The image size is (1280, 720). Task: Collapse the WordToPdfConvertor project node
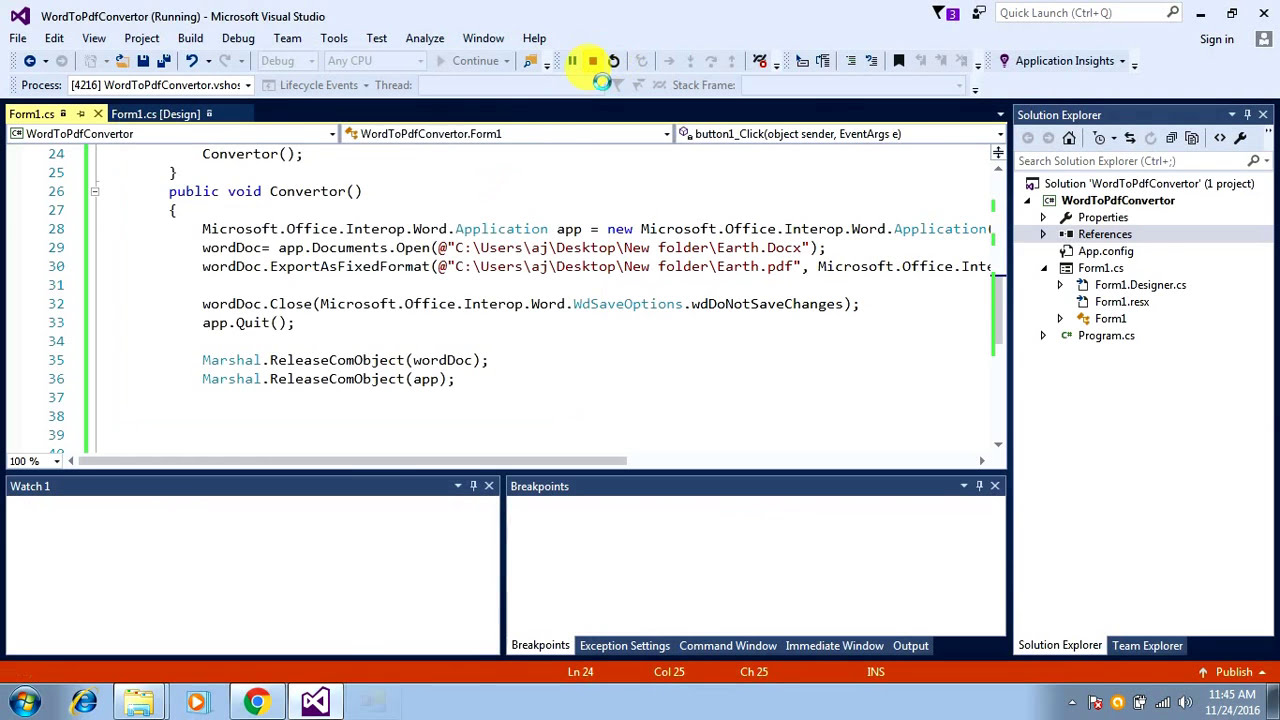coord(1027,201)
